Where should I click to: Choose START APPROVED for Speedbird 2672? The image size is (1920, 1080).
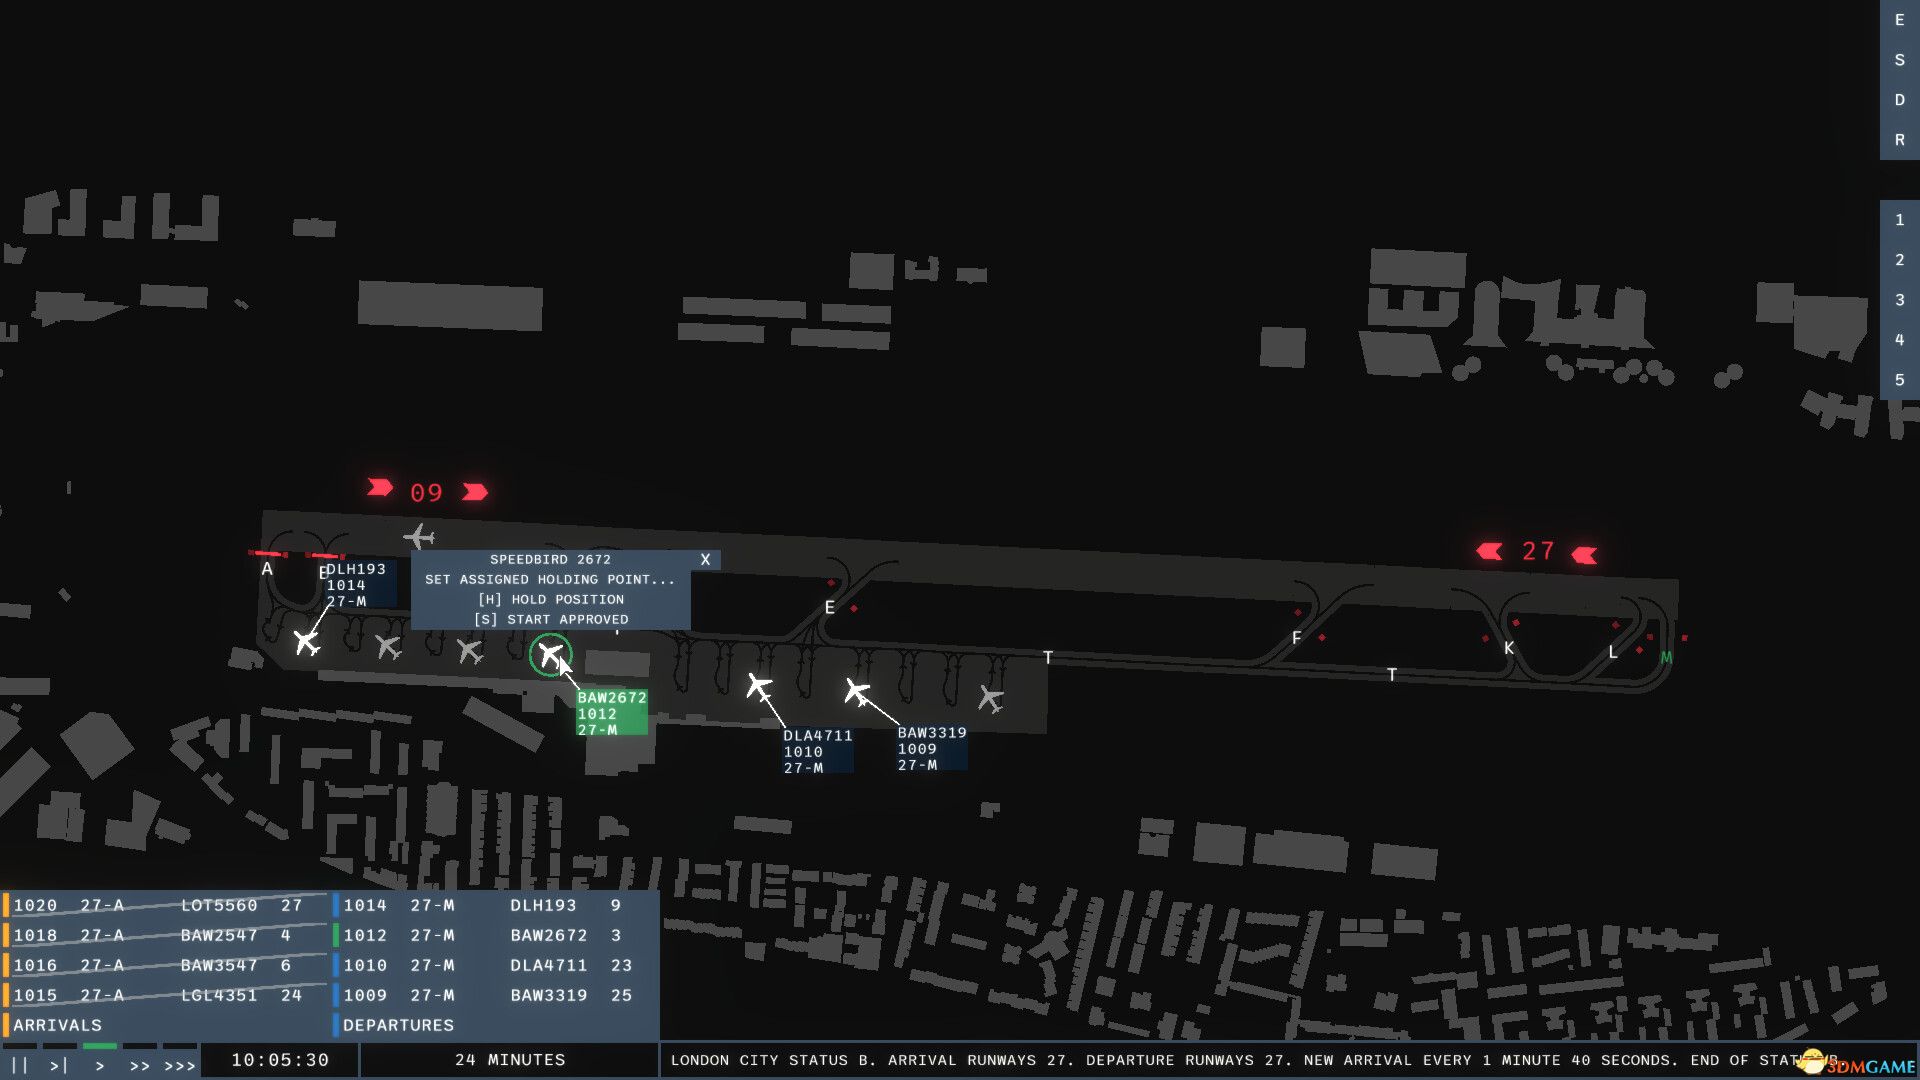point(552,619)
